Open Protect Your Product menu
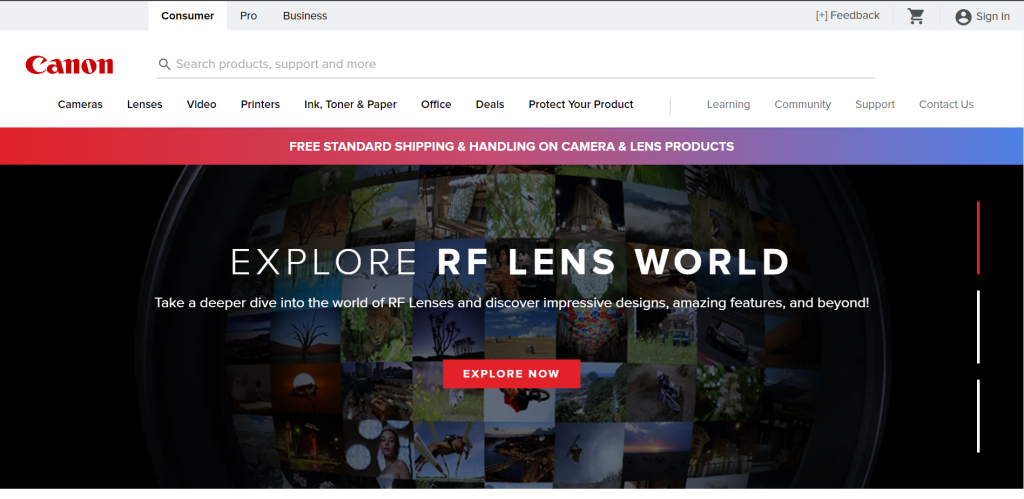 (x=581, y=105)
